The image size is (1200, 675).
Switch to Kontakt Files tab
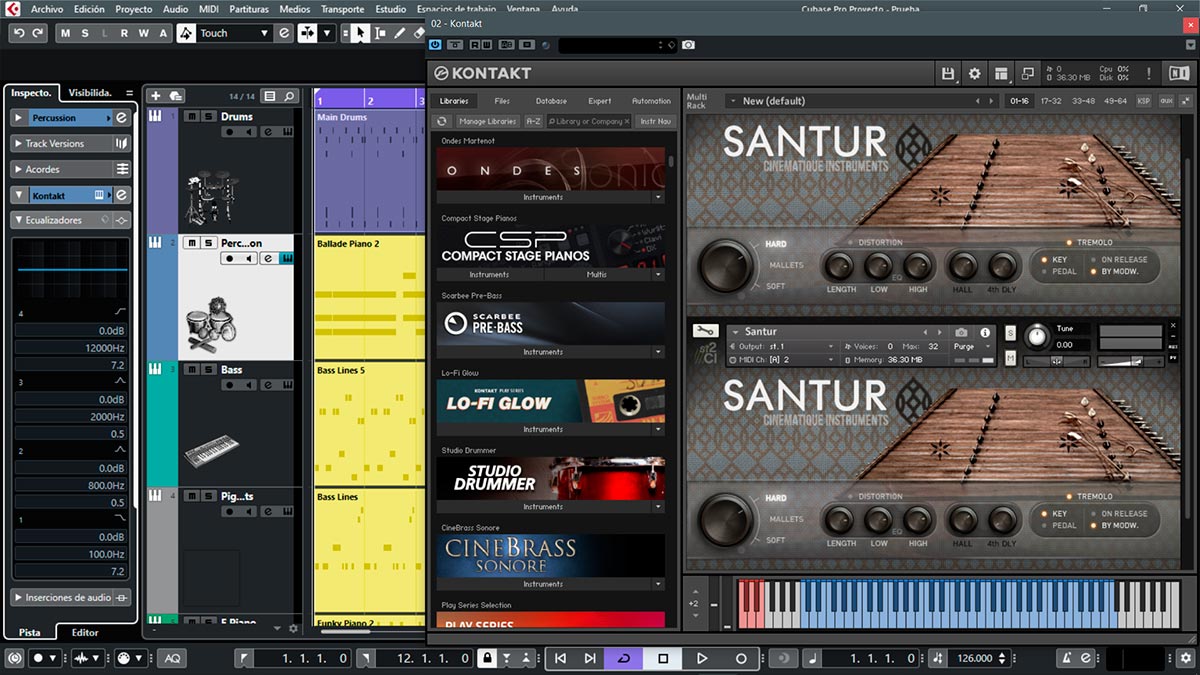502,101
